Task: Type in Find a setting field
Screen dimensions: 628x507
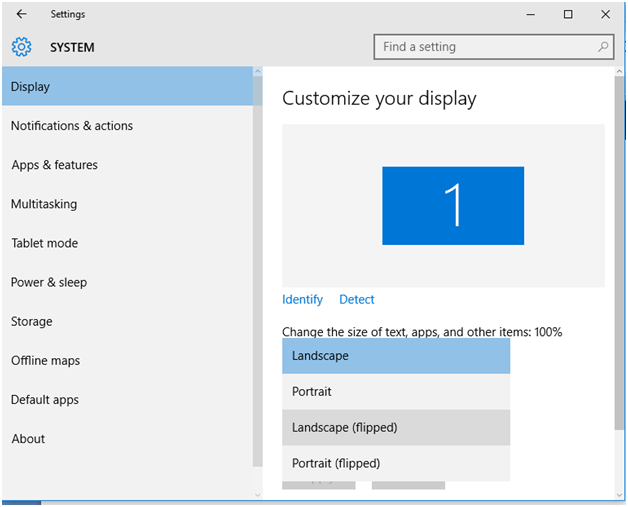Action: tap(485, 47)
